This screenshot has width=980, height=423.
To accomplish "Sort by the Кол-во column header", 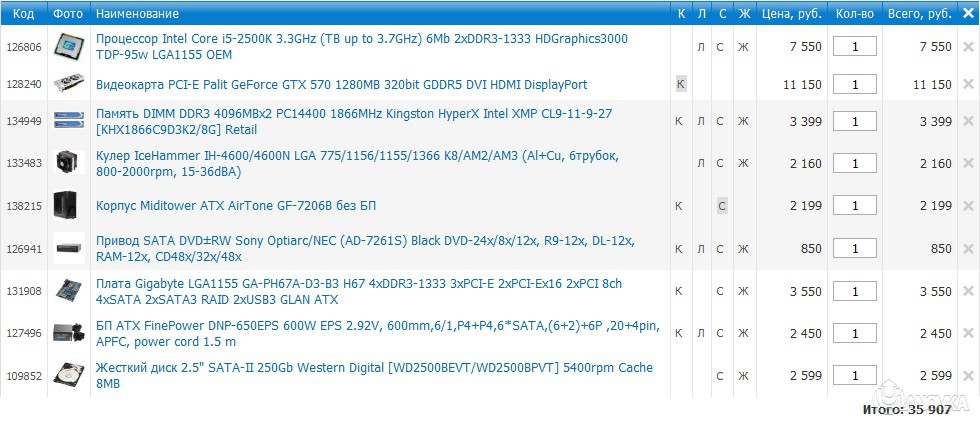I will [x=854, y=13].
